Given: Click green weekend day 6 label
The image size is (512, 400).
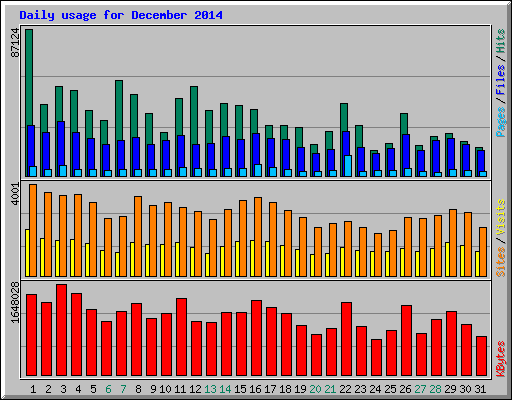Looking at the screenshot, I should pos(108,389).
